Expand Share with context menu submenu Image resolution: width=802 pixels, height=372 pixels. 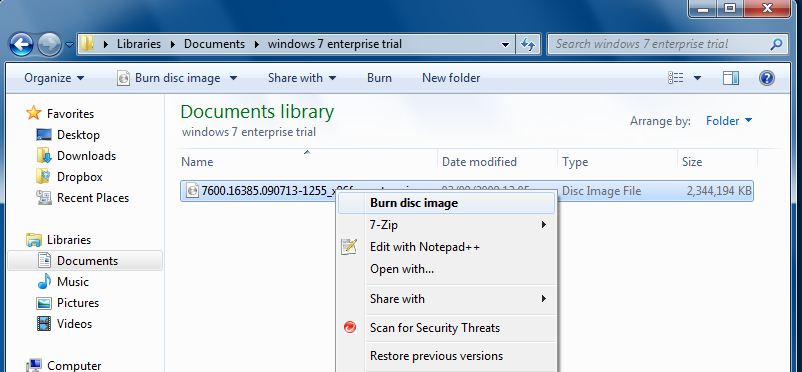(x=446, y=298)
